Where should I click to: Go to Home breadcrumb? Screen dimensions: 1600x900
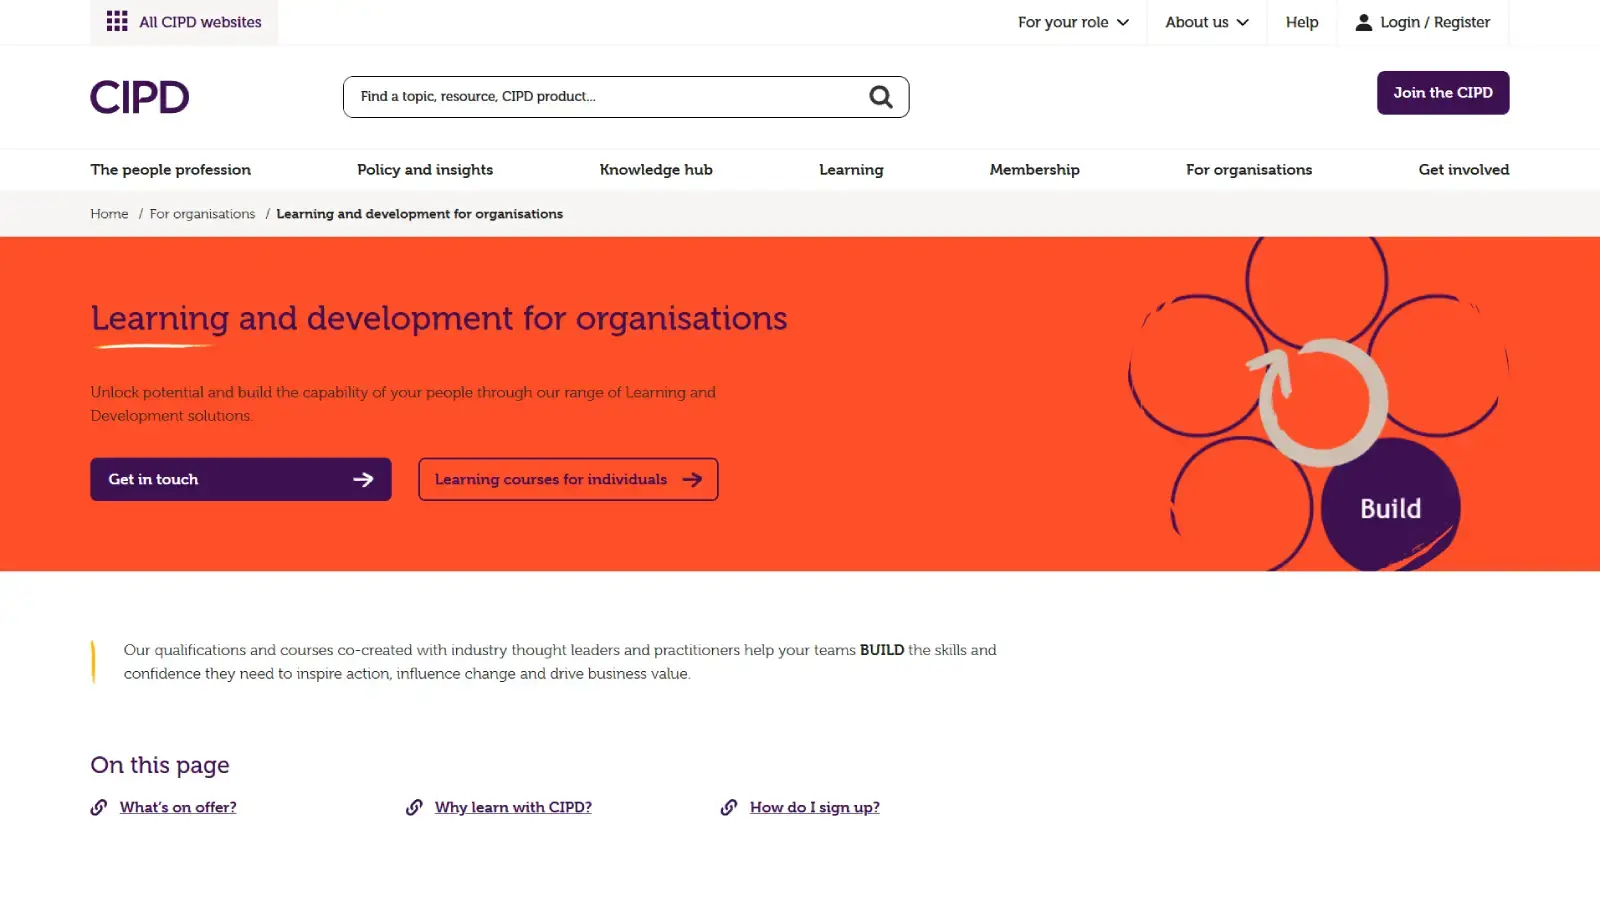pos(109,214)
